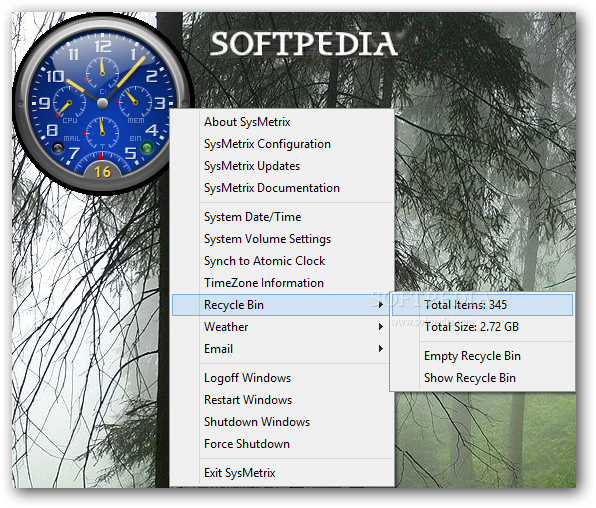
Task: Choose Empty Recycle Bin
Action: tap(482, 356)
